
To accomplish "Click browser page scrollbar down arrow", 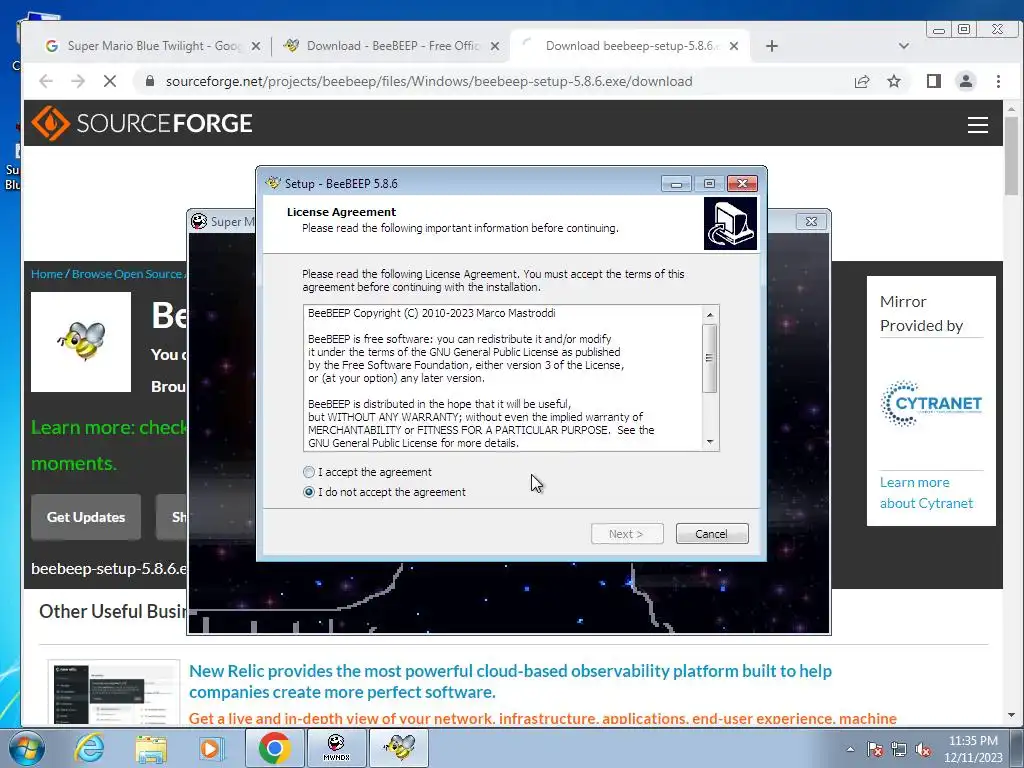I will [1012, 715].
